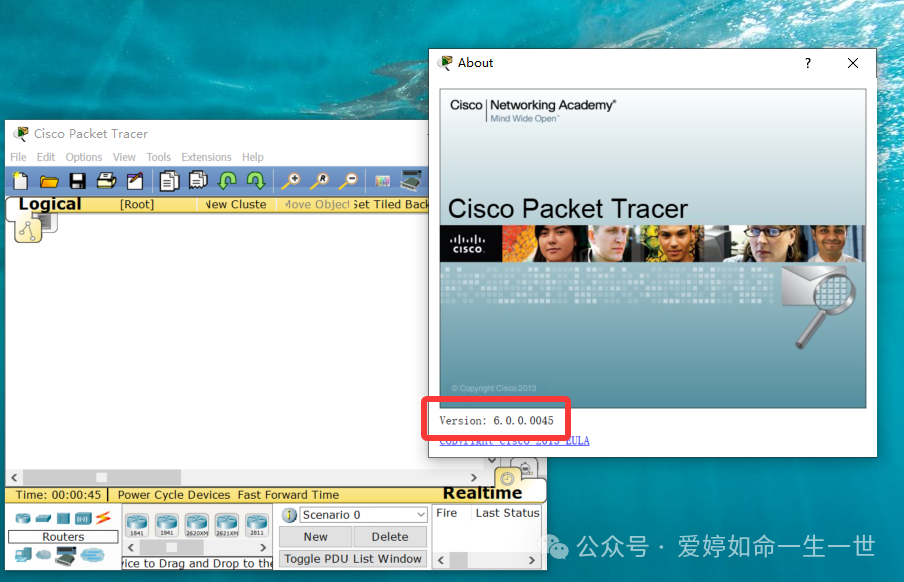Viewport: 904px width, 582px height.
Task: Click the Paste icon in the toolbar
Action: [x=198, y=181]
